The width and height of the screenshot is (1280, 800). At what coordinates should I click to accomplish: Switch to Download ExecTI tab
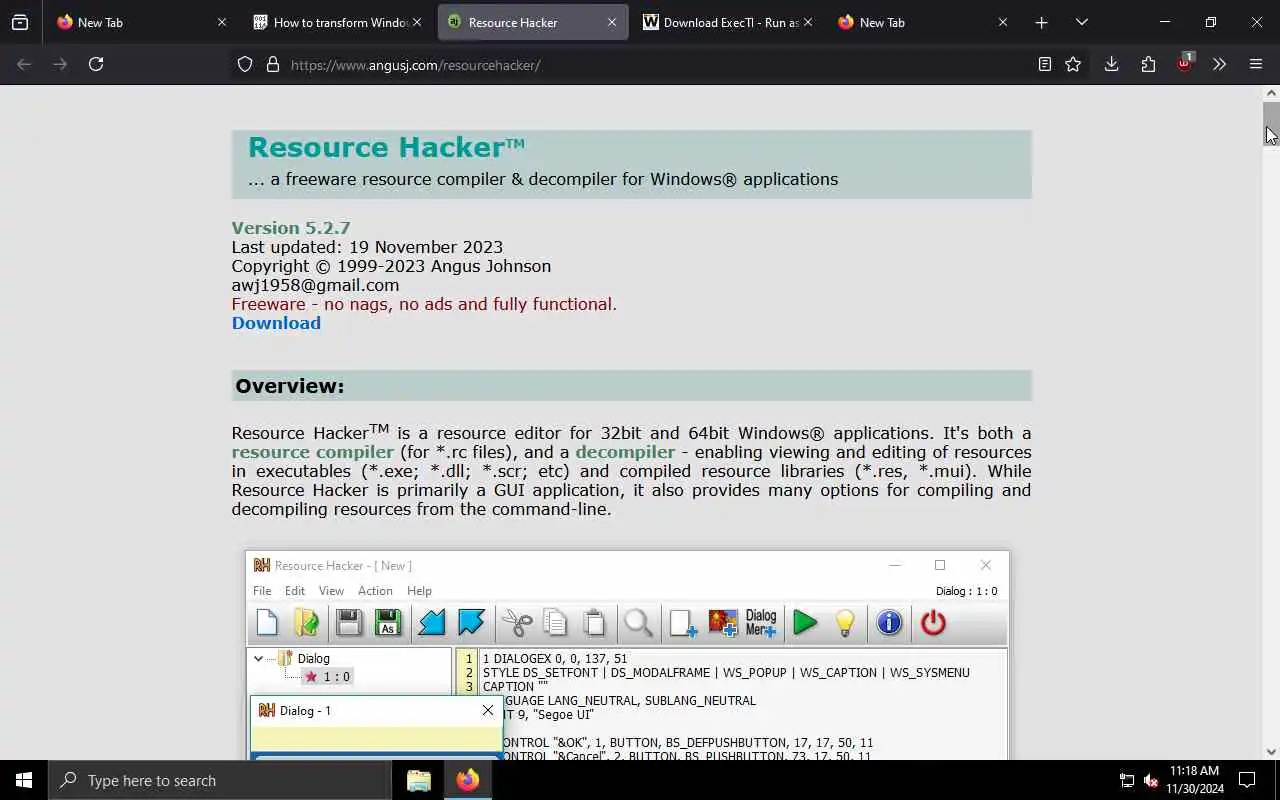pos(729,22)
